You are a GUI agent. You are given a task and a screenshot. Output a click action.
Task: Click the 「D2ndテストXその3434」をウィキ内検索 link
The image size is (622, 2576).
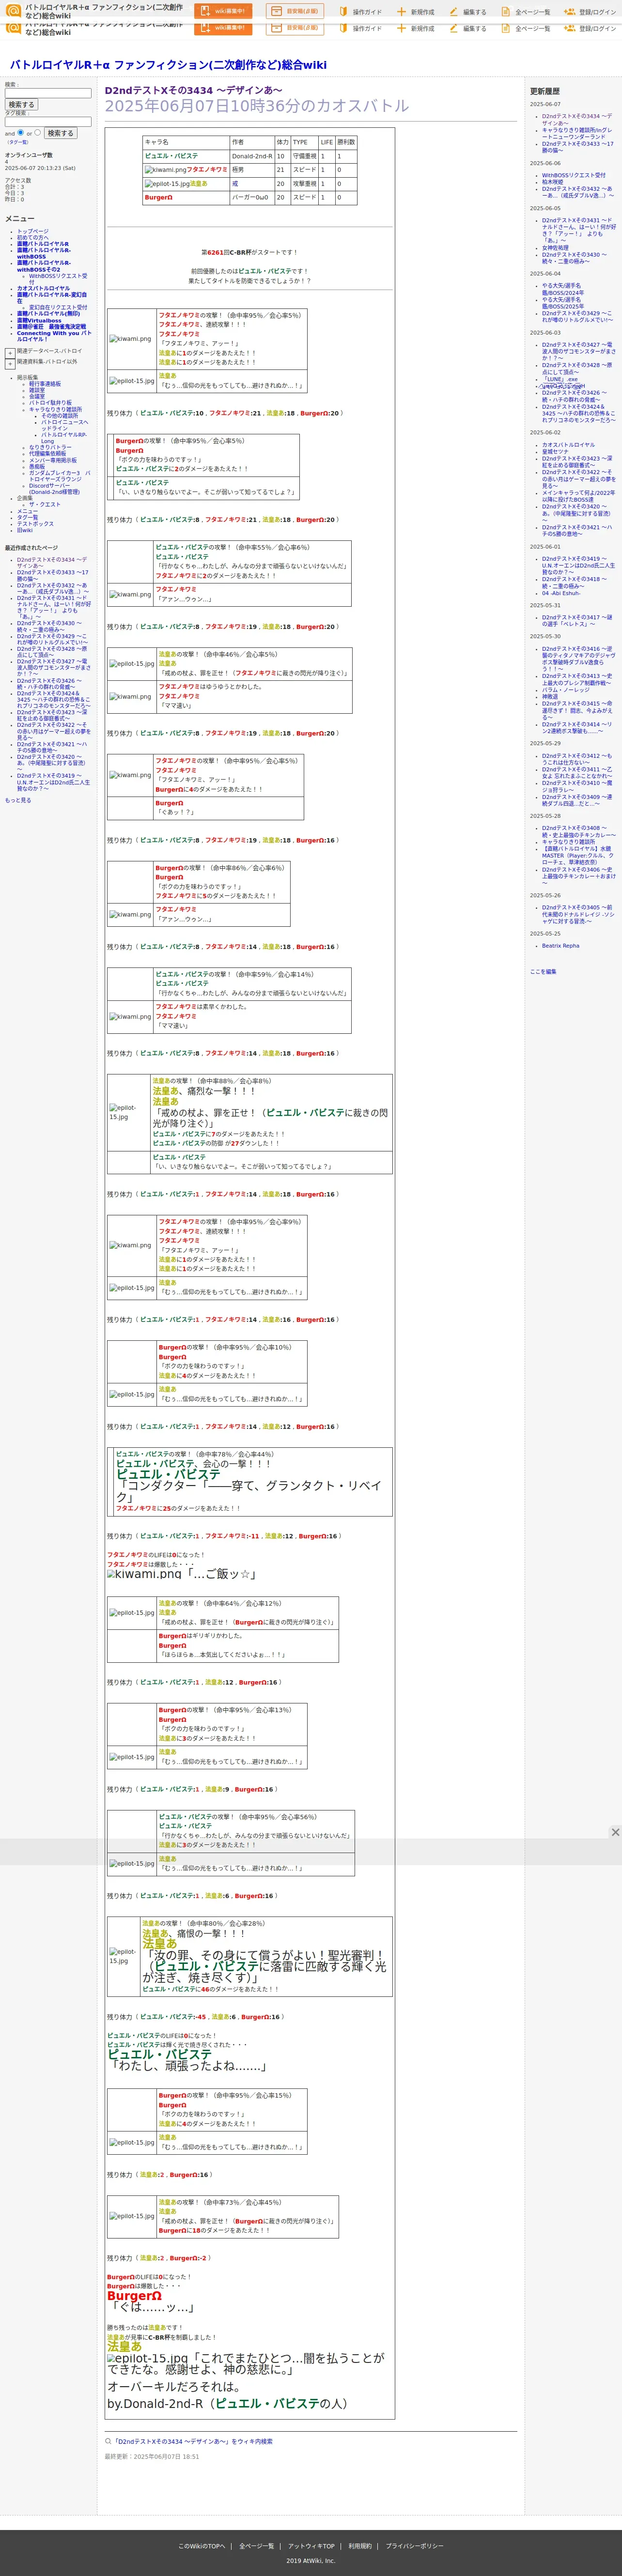(x=193, y=2441)
